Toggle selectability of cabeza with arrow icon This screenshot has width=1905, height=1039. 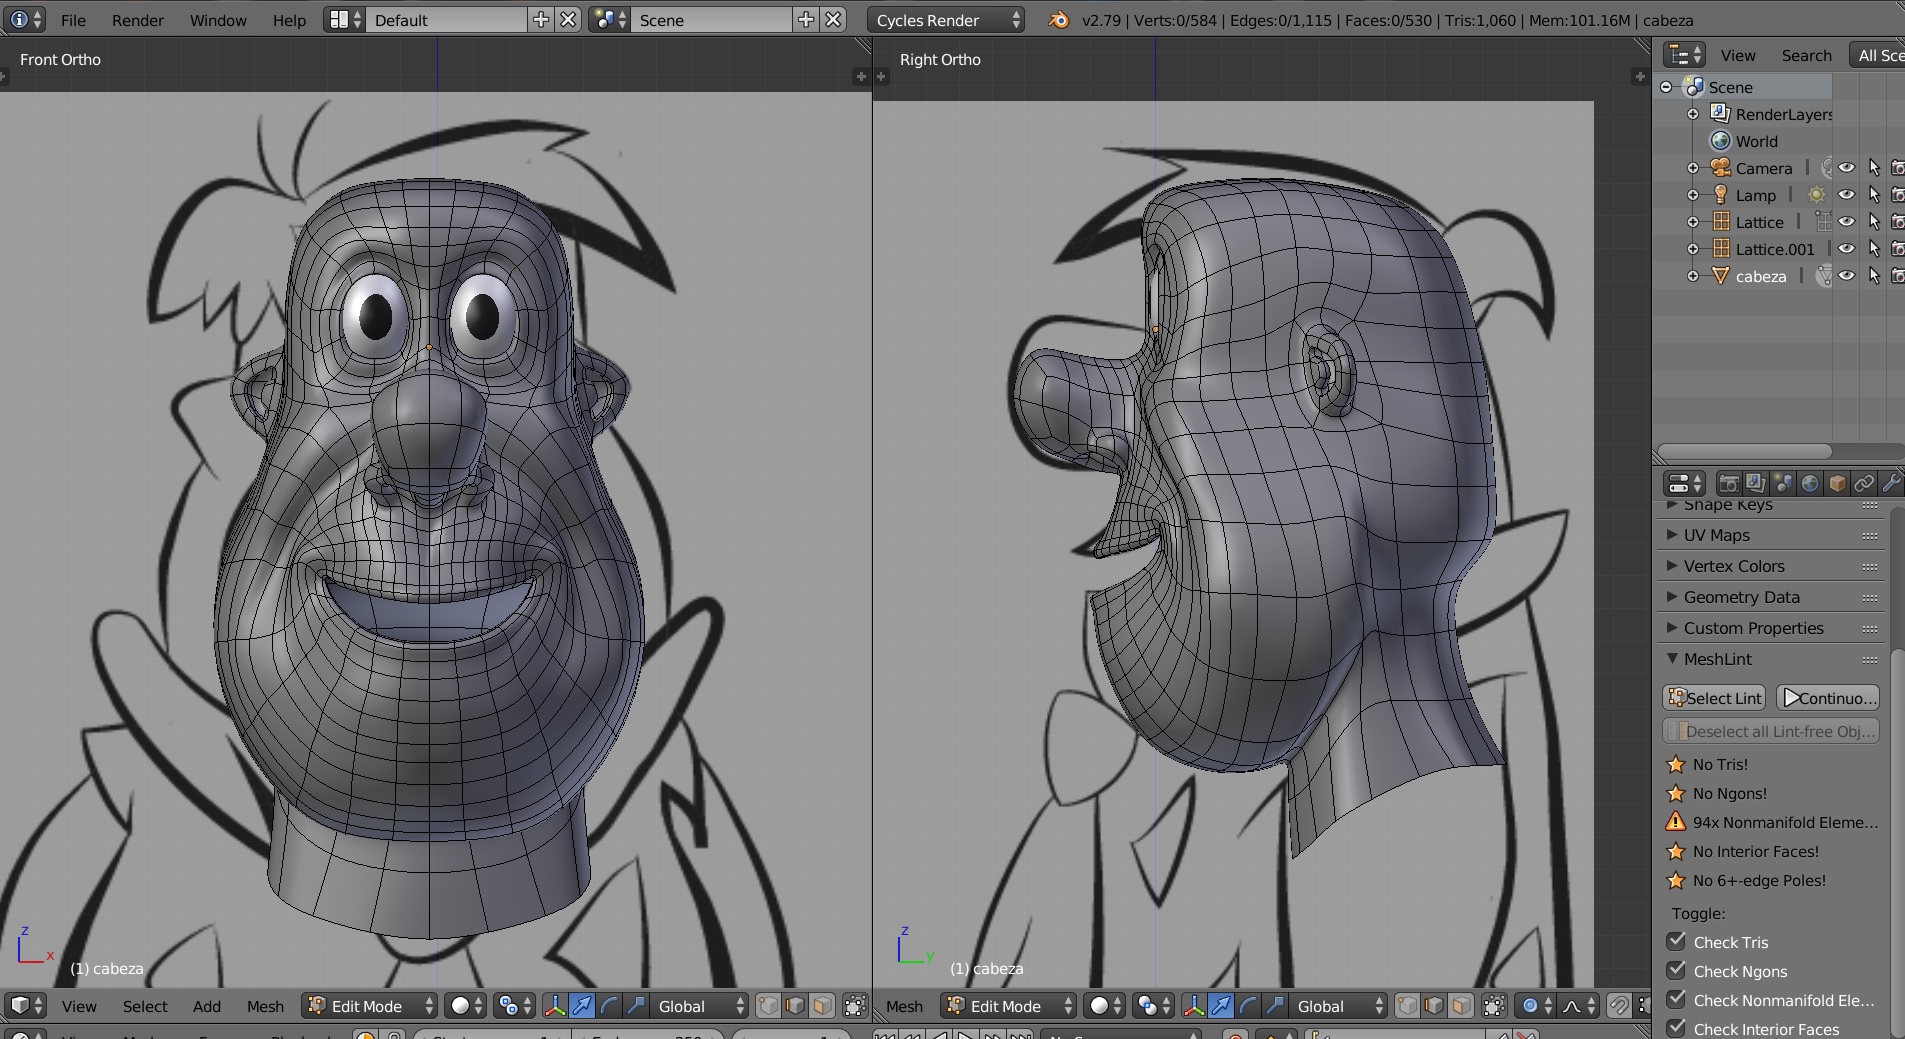[1874, 276]
